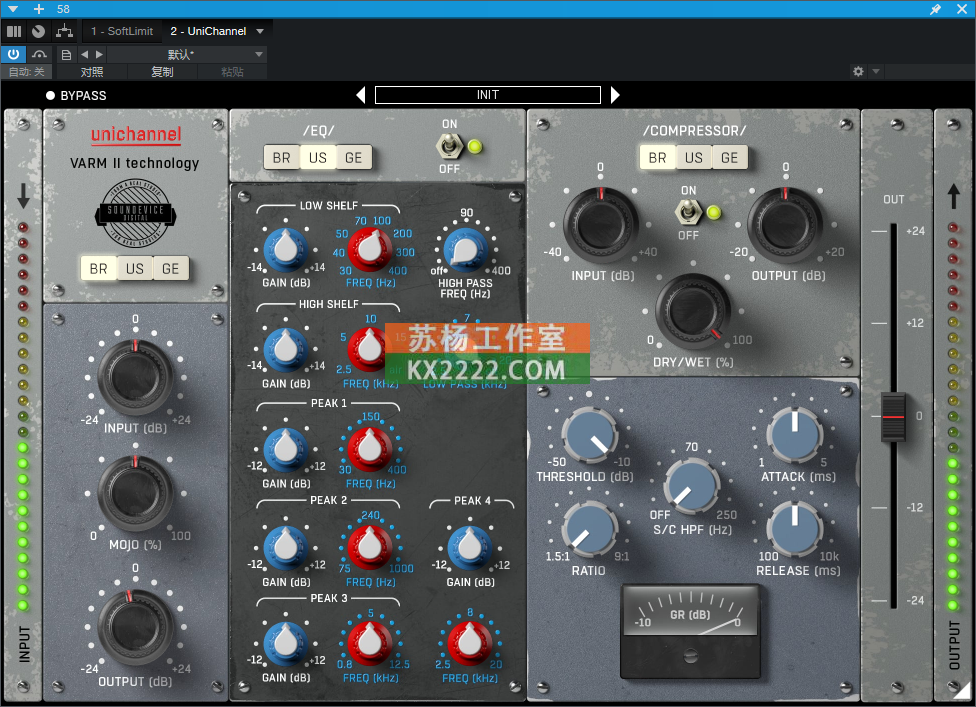
Task: Open the preset file icon
Action: point(66,55)
